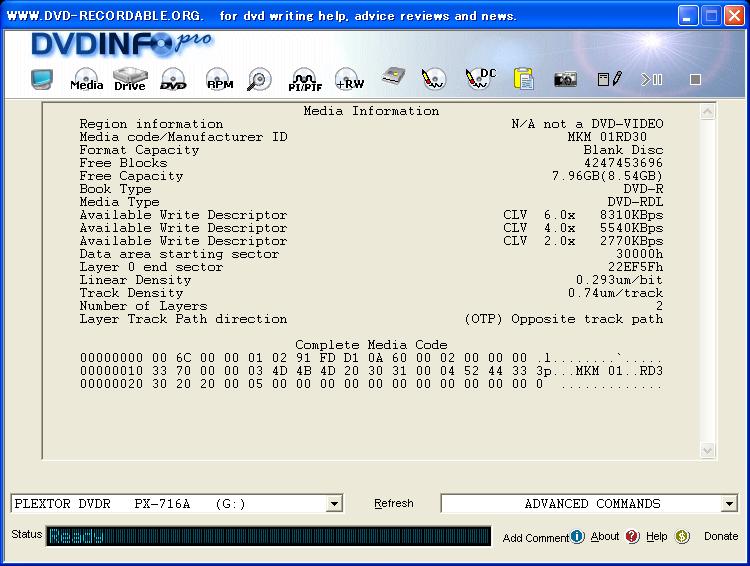Click the play/pause toolbar button
Image resolution: width=750 pixels, height=566 pixels.
[651, 79]
